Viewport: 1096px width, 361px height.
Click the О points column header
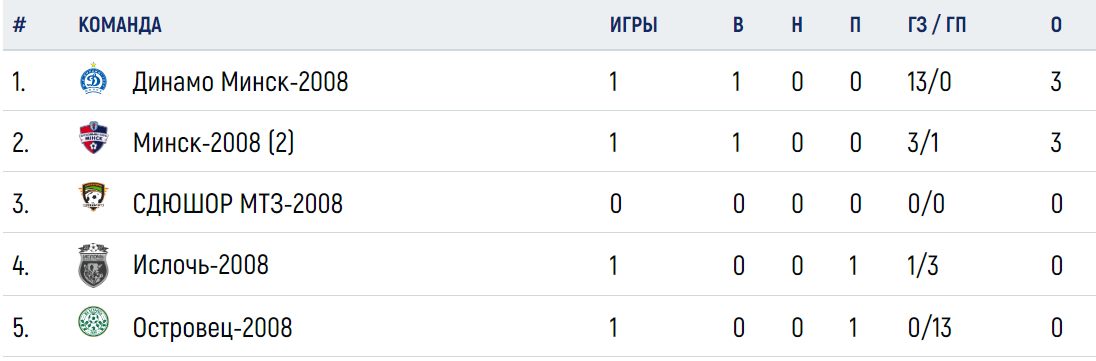click(x=1056, y=25)
